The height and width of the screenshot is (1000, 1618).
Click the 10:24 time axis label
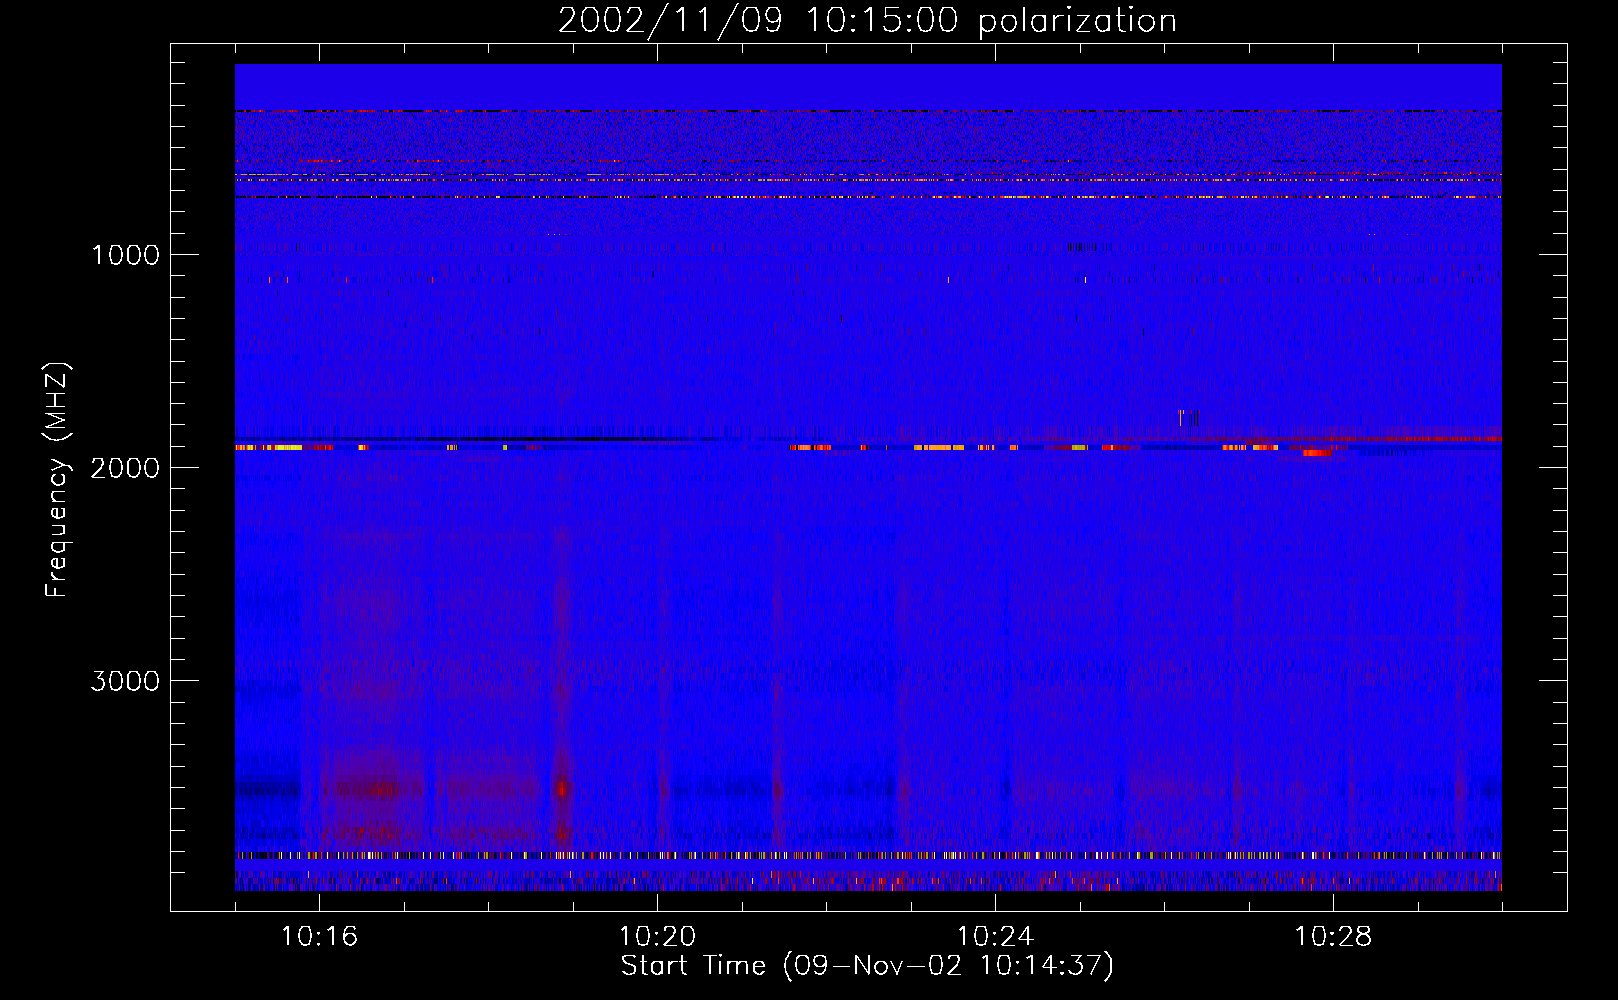coord(995,937)
